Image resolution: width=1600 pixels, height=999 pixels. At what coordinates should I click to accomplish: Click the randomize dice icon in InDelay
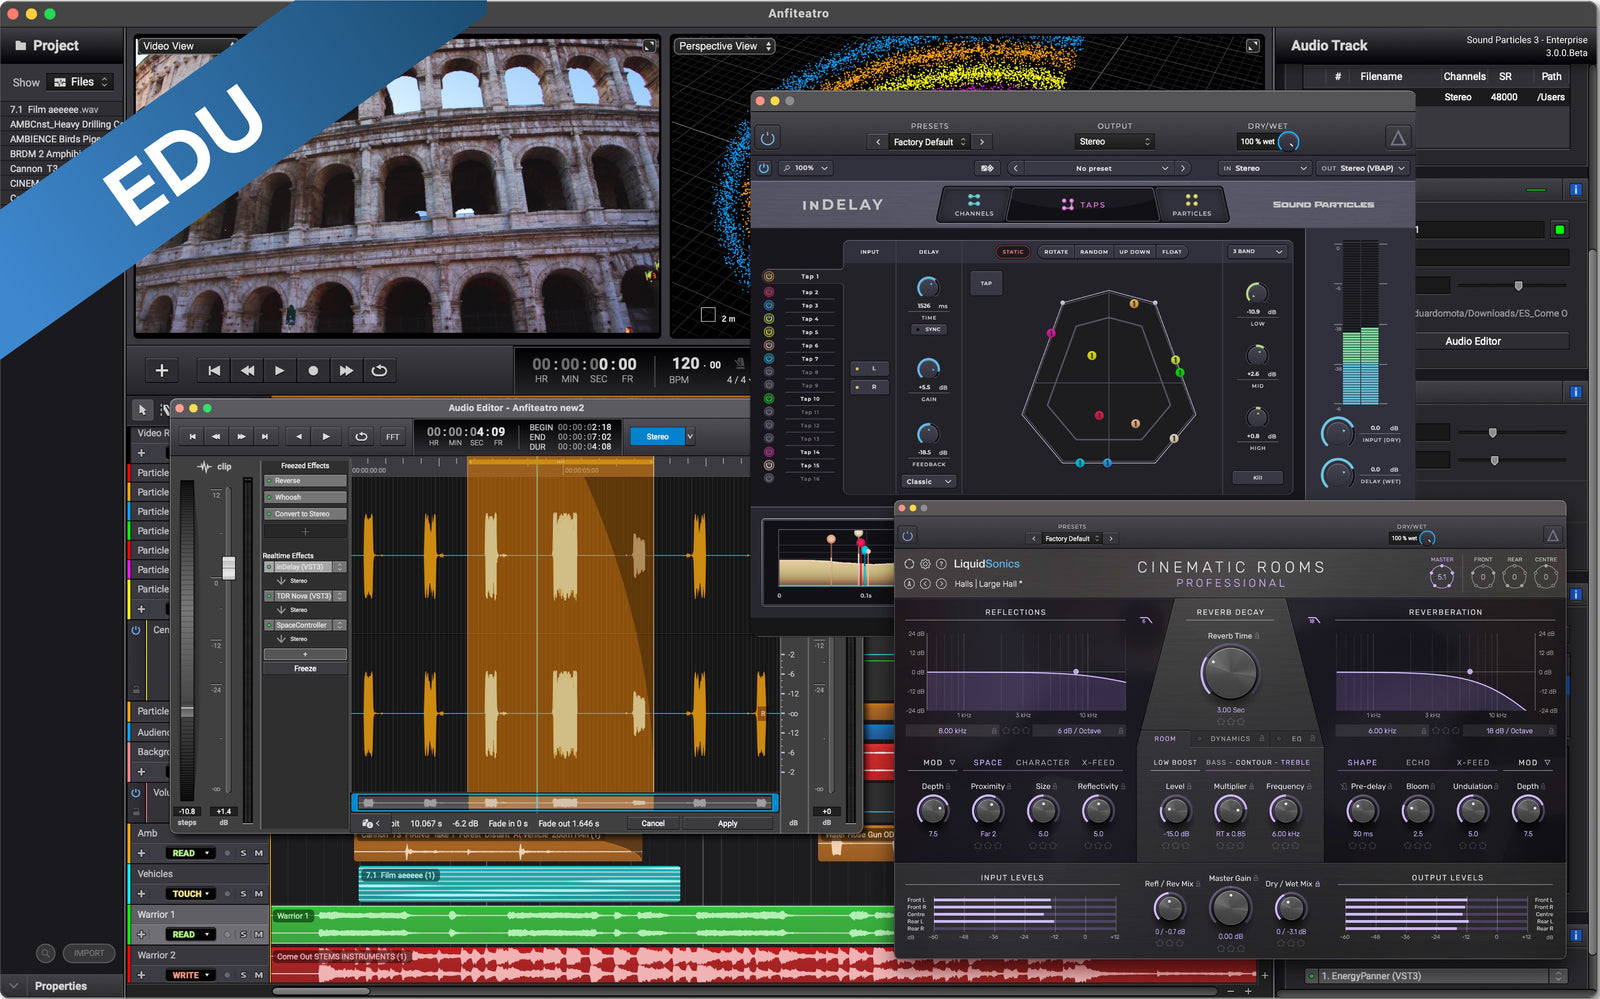(x=987, y=168)
